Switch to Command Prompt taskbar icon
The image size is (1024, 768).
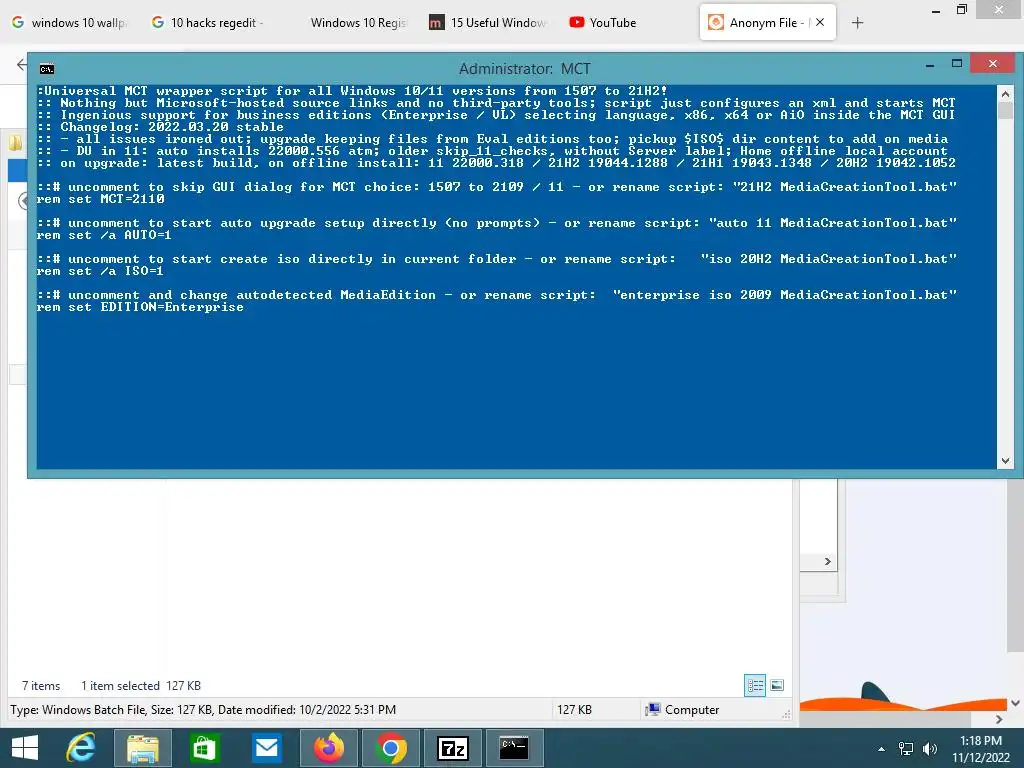515,748
